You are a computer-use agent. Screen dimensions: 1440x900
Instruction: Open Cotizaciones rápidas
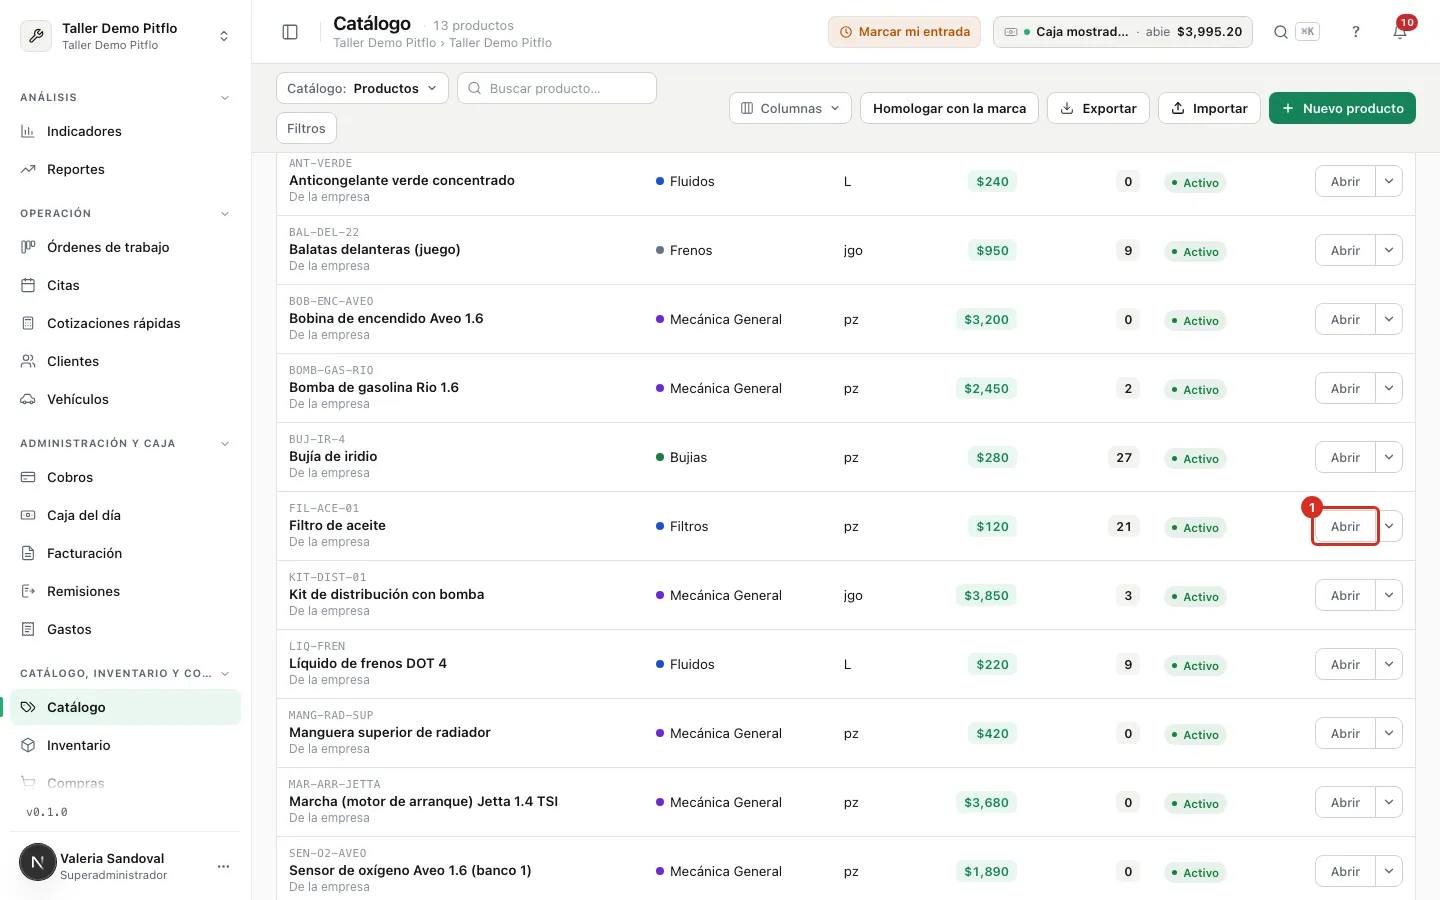pyautogui.click(x=125, y=323)
